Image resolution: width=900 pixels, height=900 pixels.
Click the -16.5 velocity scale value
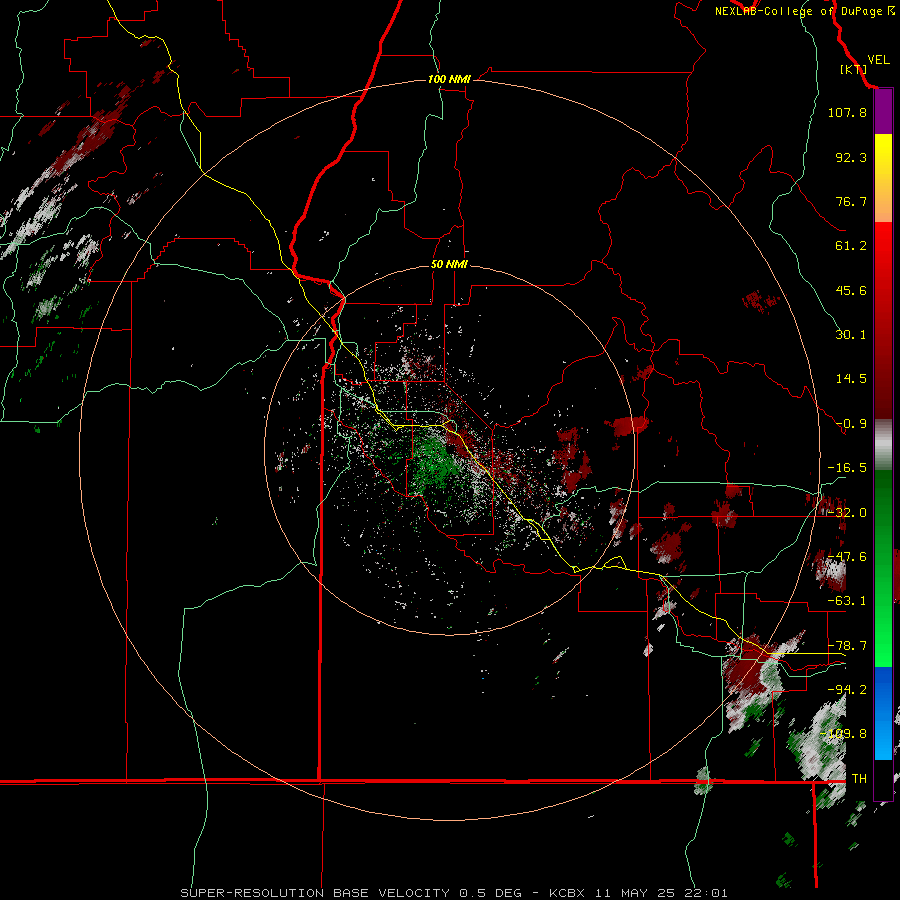847,468
